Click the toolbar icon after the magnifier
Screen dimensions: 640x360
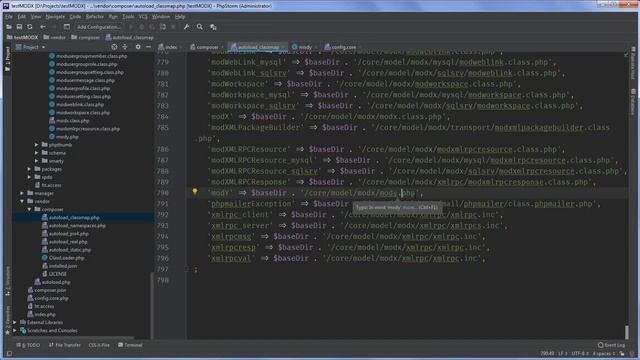213,27
